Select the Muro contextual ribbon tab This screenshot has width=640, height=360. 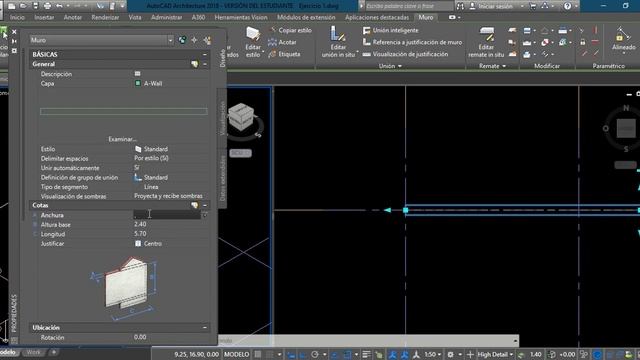click(x=425, y=17)
